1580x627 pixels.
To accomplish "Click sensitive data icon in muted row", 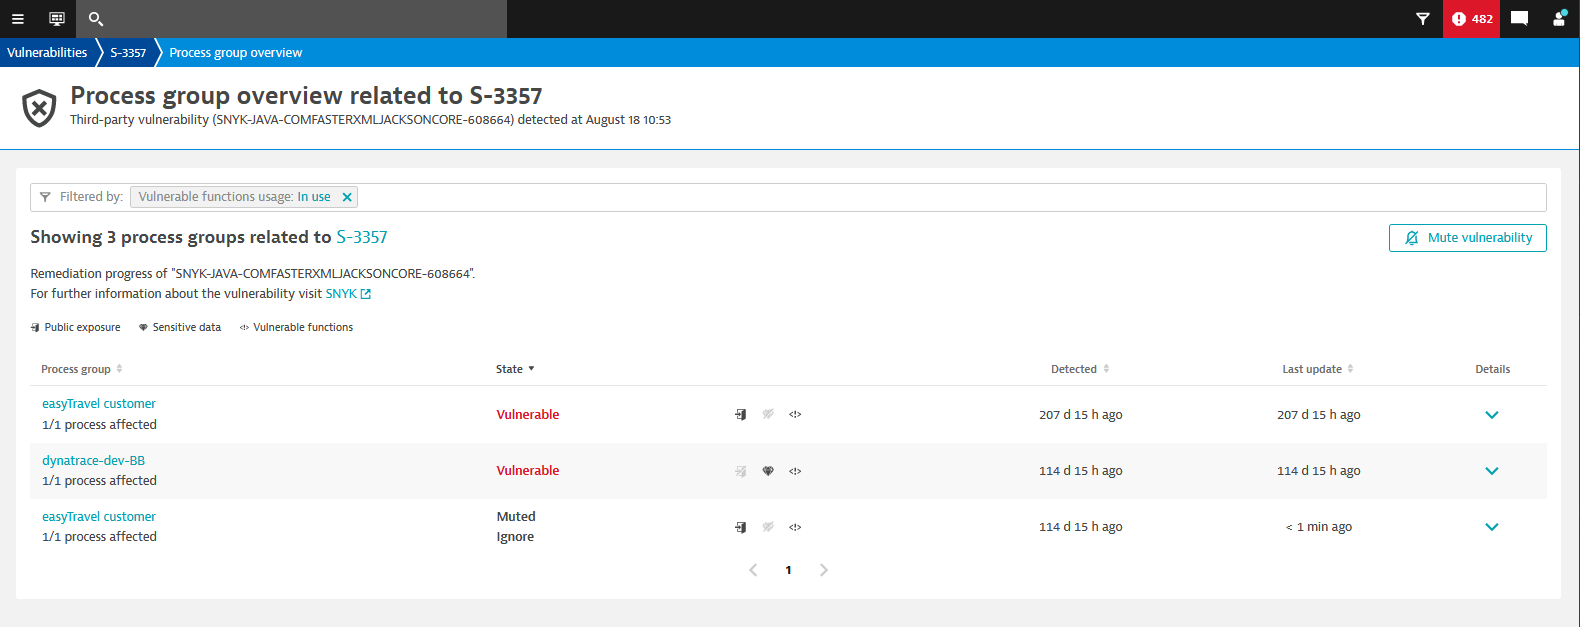I will (x=768, y=527).
